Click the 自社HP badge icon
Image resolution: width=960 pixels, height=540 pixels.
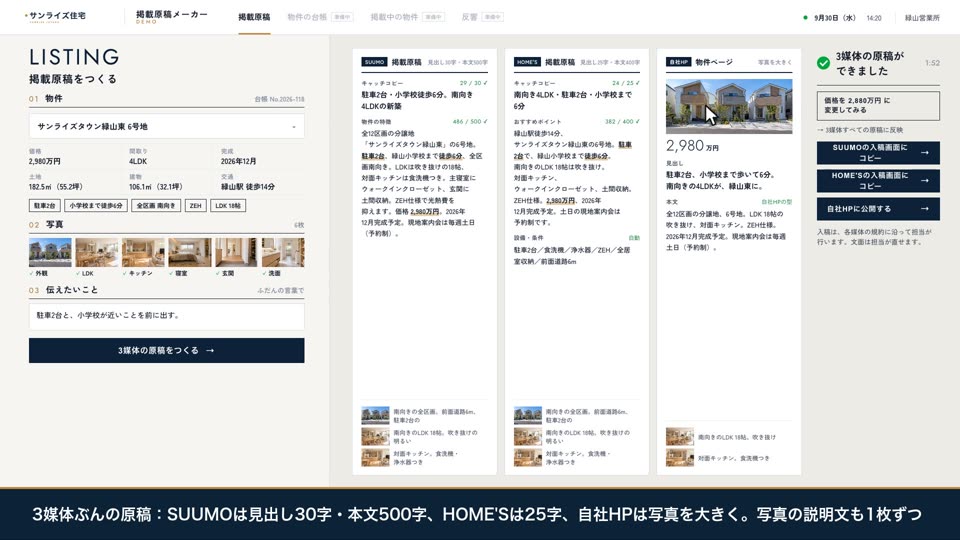(x=678, y=62)
